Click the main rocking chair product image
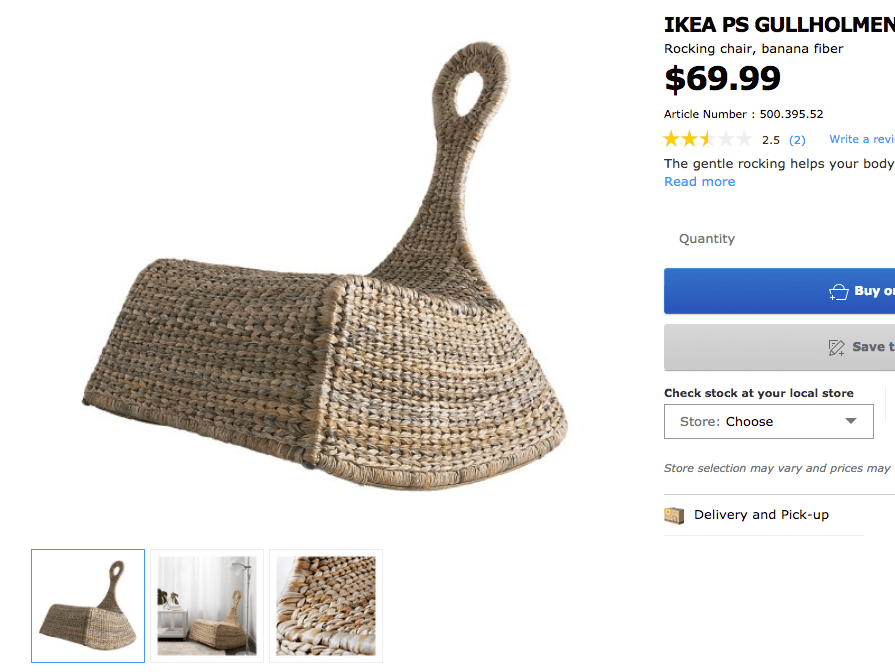Screen dimensions: 895x672 pos(325,267)
